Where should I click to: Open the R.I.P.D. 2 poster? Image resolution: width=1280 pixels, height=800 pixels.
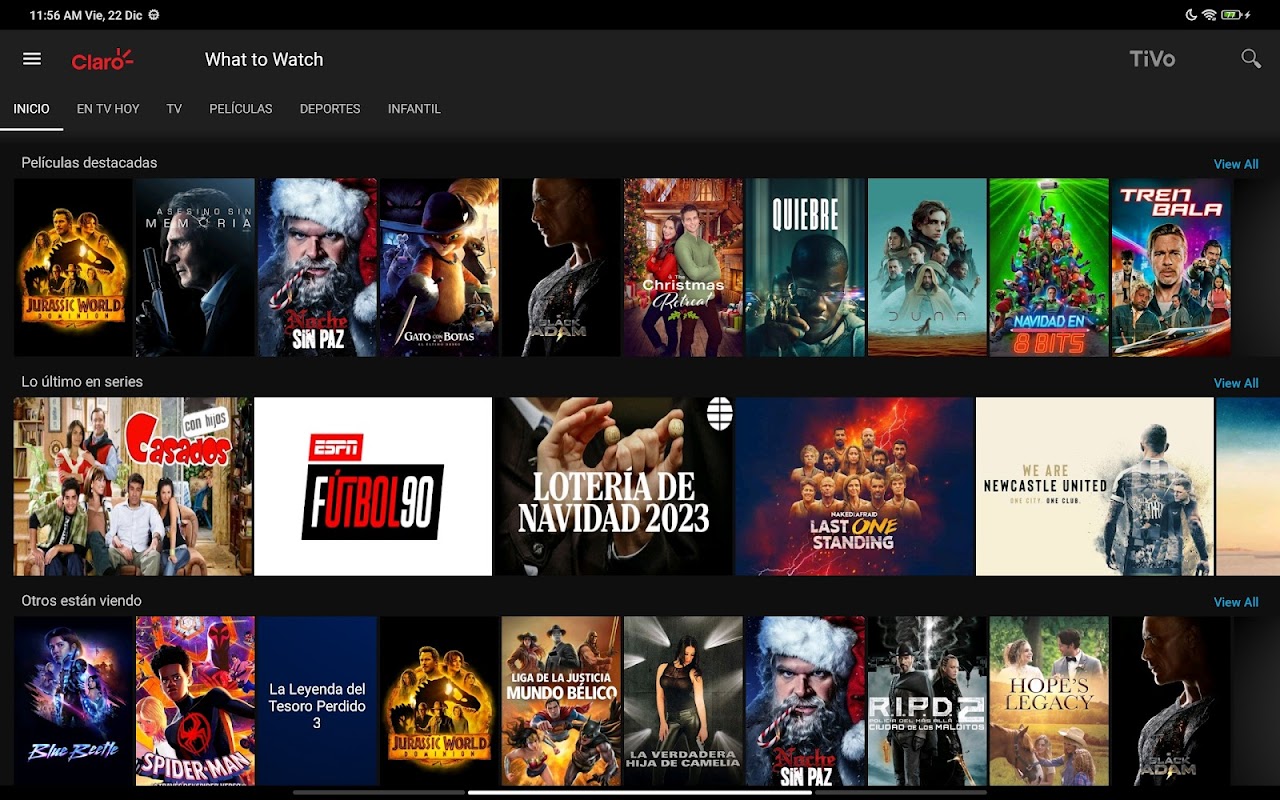click(x=927, y=701)
